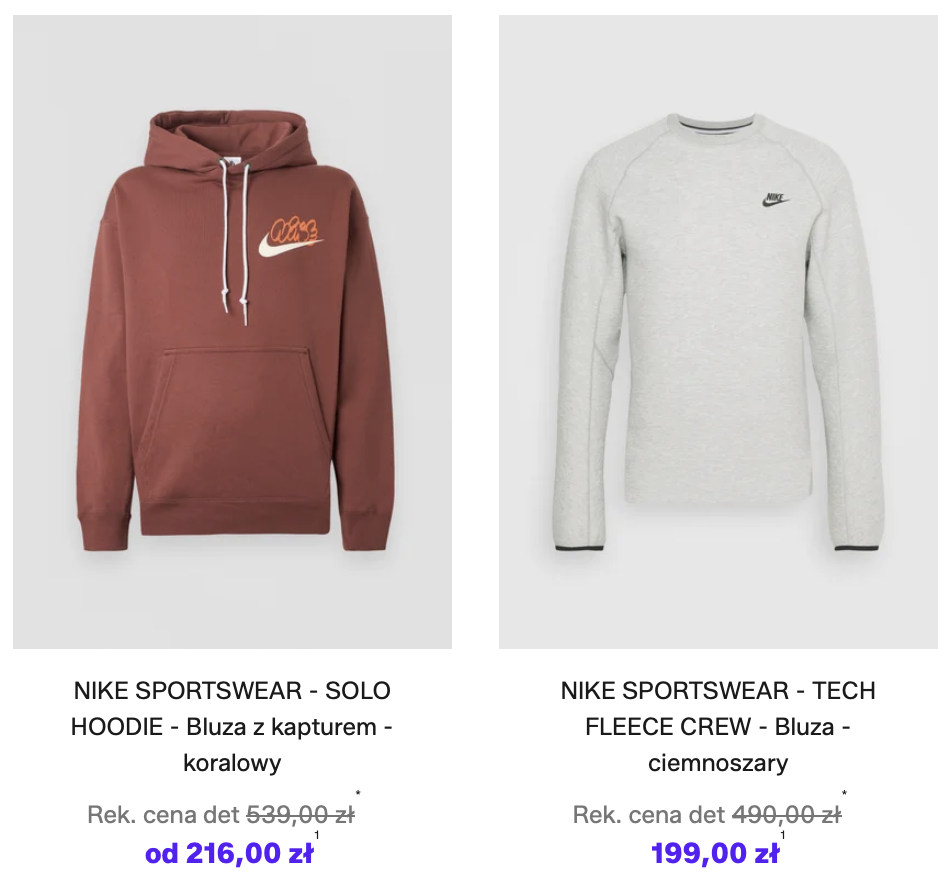Click "Rek. cena det" label under the hoodie
Image resolution: width=952 pixels, height=896 pixels.
click(163, 815)
